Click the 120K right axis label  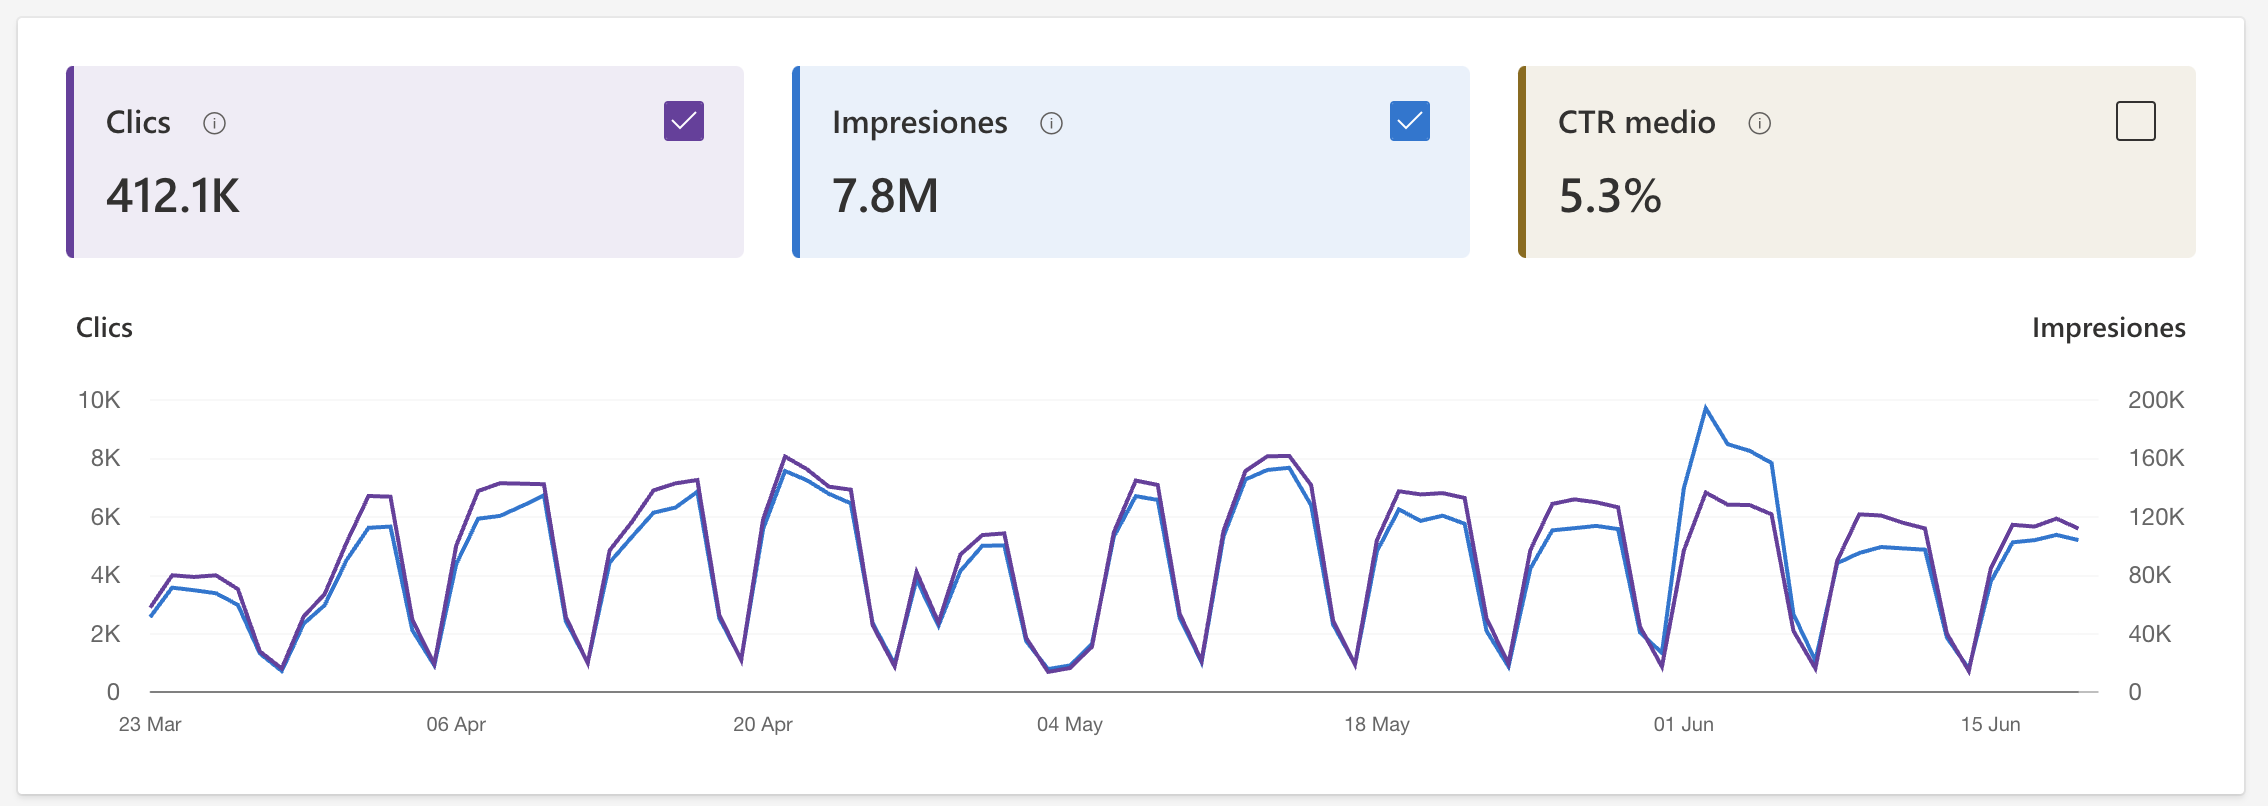[x=2156, y=517]
